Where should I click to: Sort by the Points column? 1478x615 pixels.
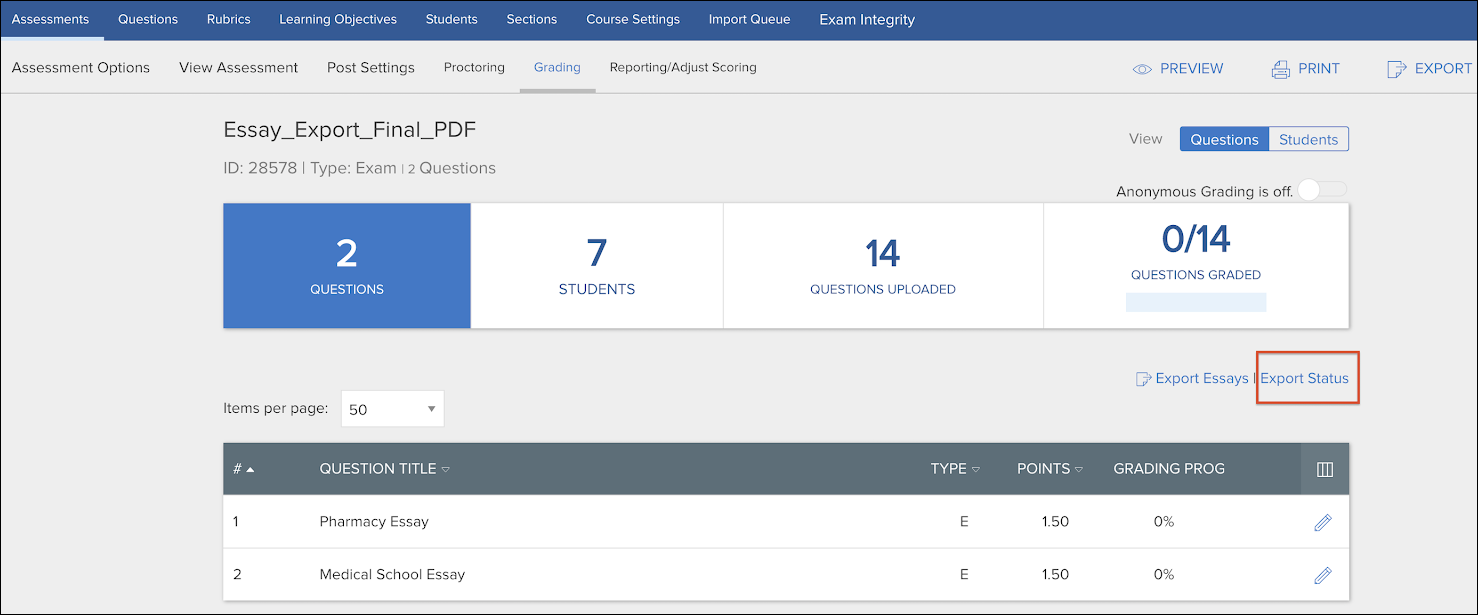tap(1050, 469)
